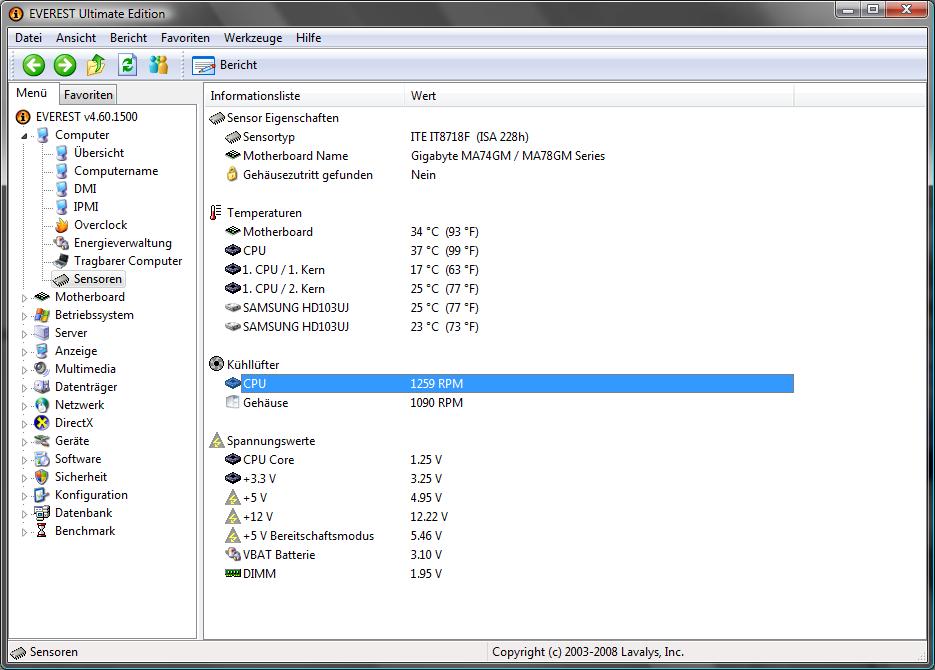
Task: Click the Sensoren chip icon in tree
Action: point(61,279)
